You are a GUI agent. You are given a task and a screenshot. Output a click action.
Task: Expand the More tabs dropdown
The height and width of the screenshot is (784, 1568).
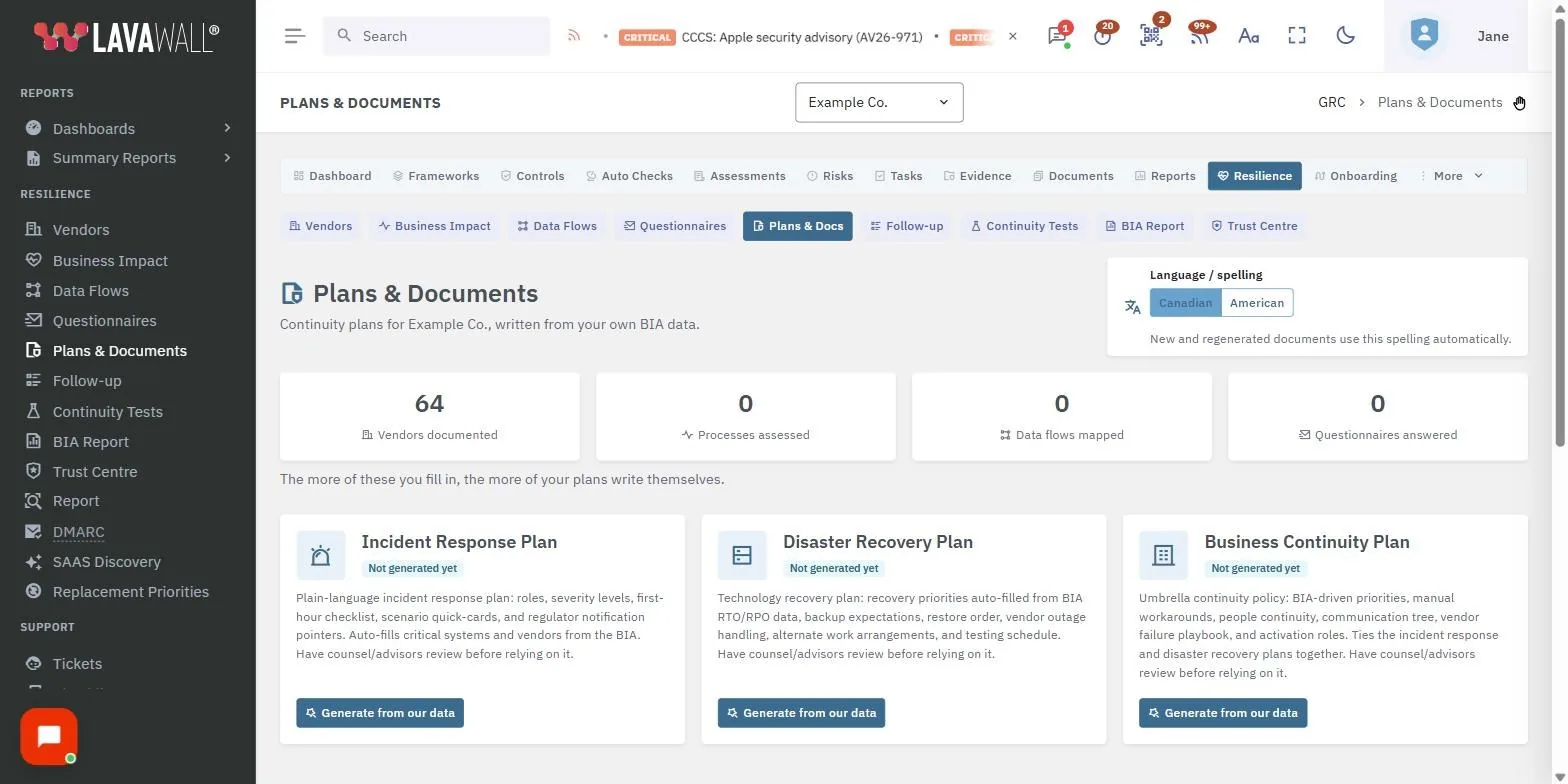pyautogui.click(x=1451, y=176)
